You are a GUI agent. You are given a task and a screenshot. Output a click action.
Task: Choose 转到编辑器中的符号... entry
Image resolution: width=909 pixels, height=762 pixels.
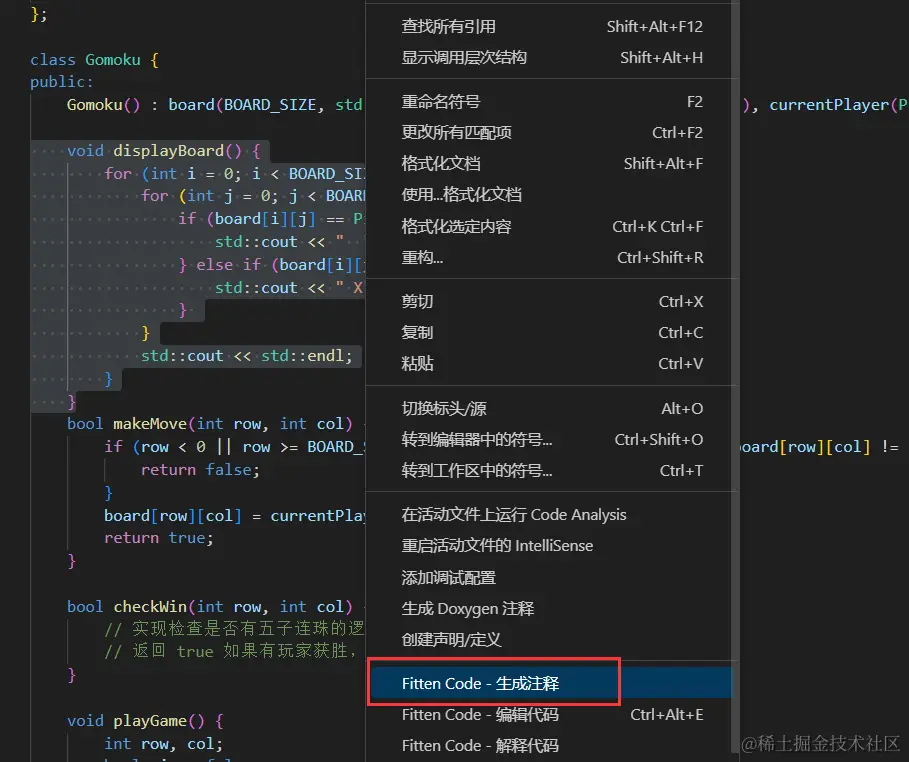coord(551,440)
